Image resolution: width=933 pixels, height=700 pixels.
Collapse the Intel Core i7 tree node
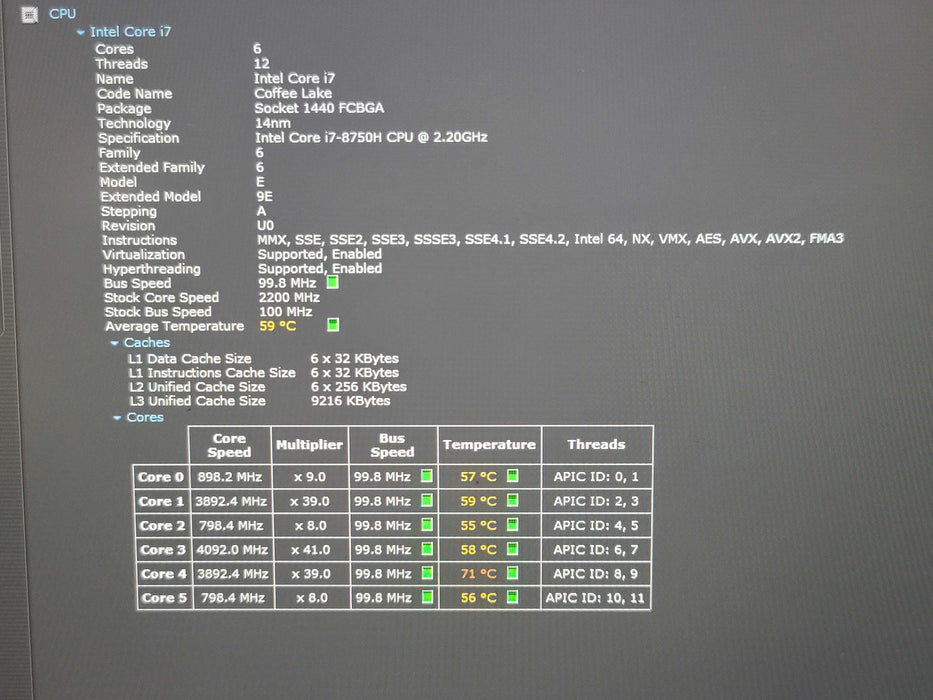(81, 33)
